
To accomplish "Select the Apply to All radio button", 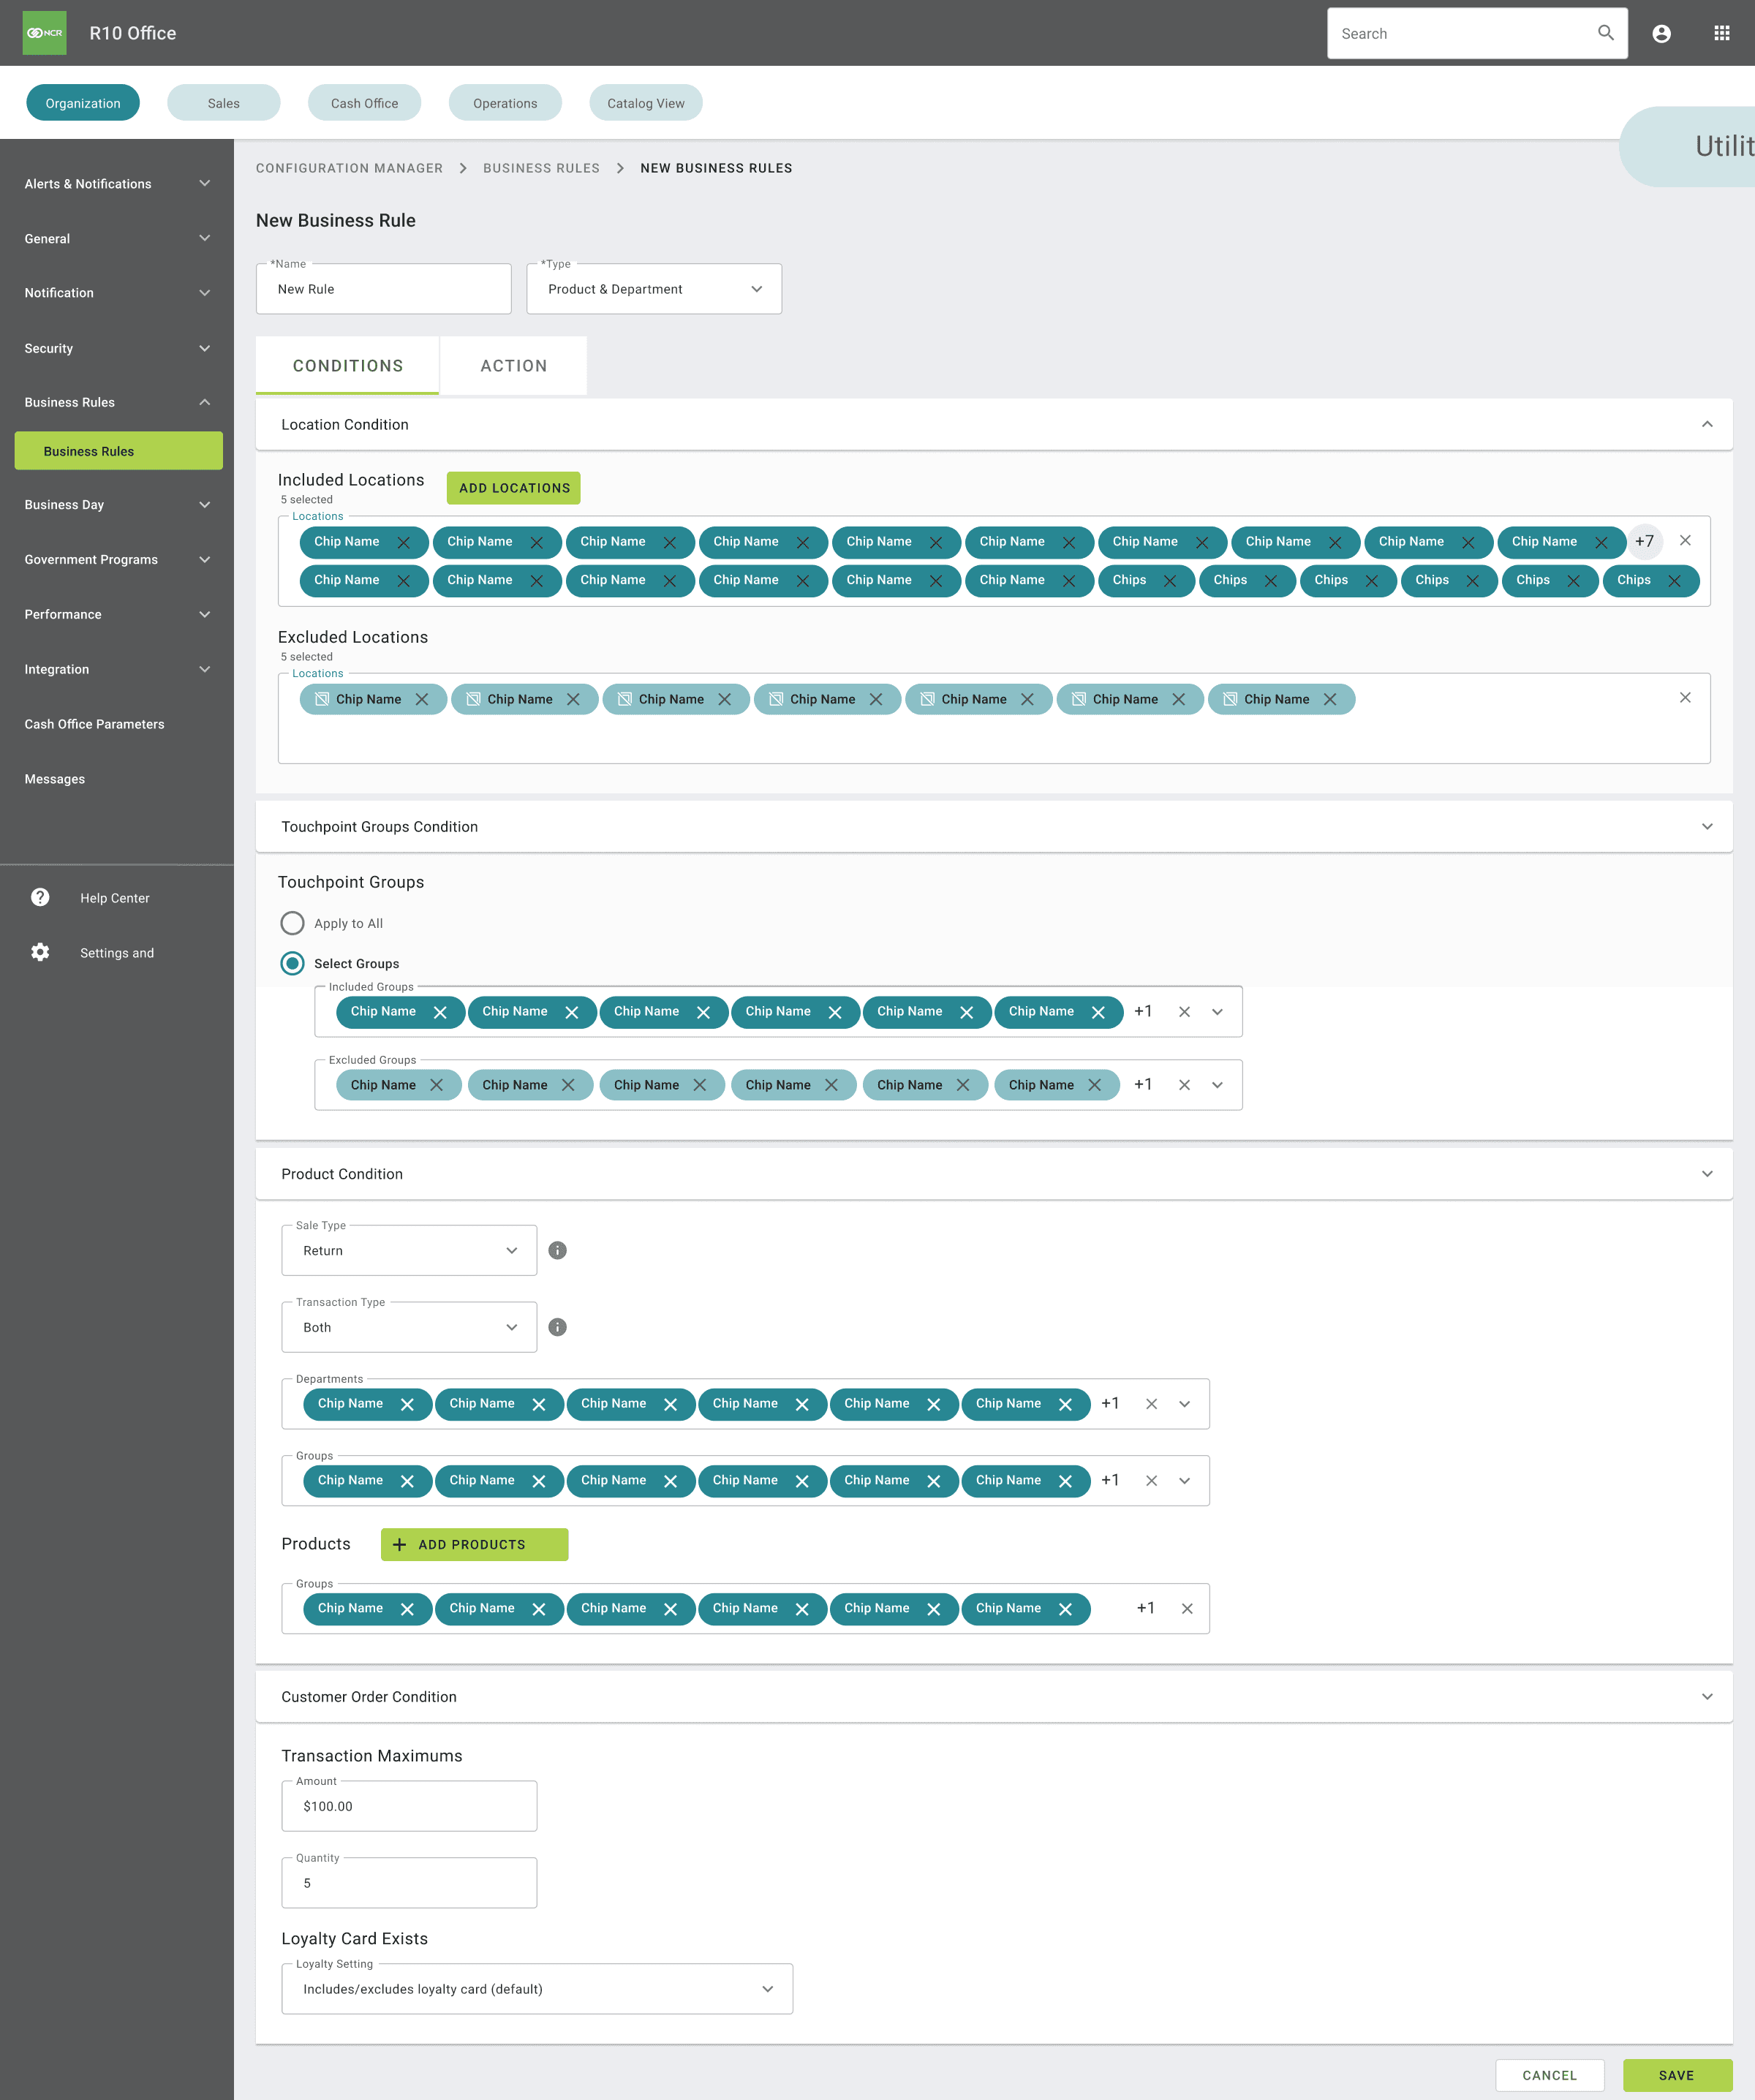I will pos(292,922).
